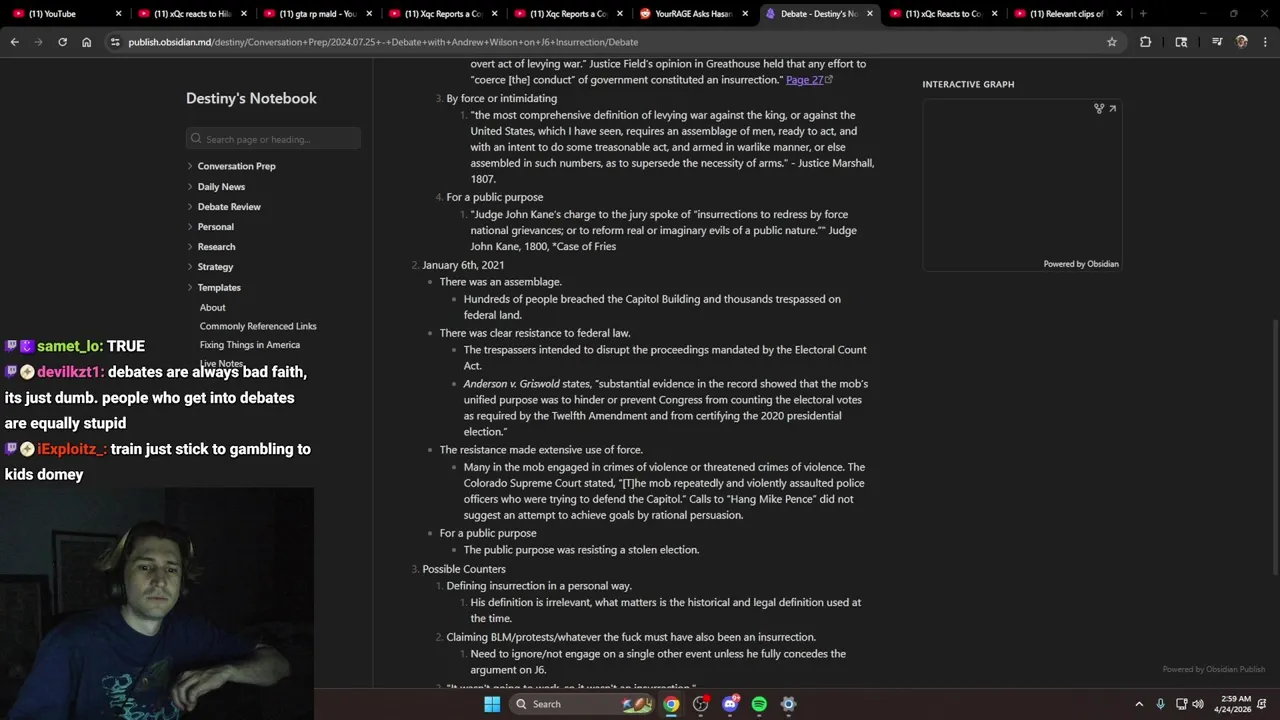The image size is (1280, 720).
Task: Go back to the previous page
Action: 14,42
